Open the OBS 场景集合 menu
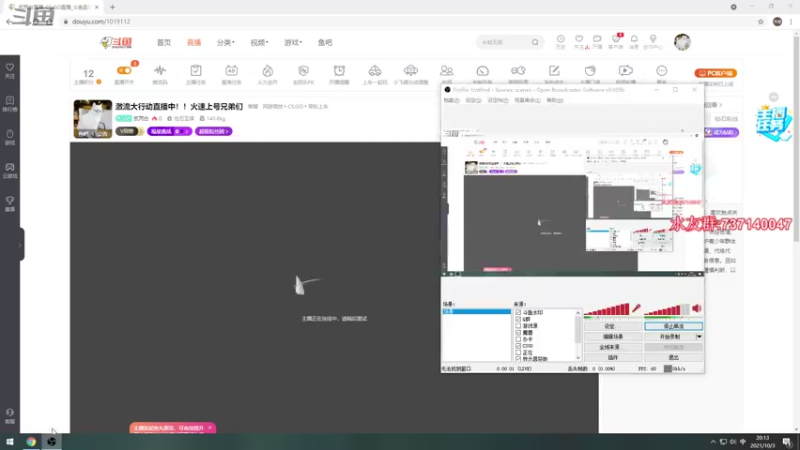 coord(527,101)
